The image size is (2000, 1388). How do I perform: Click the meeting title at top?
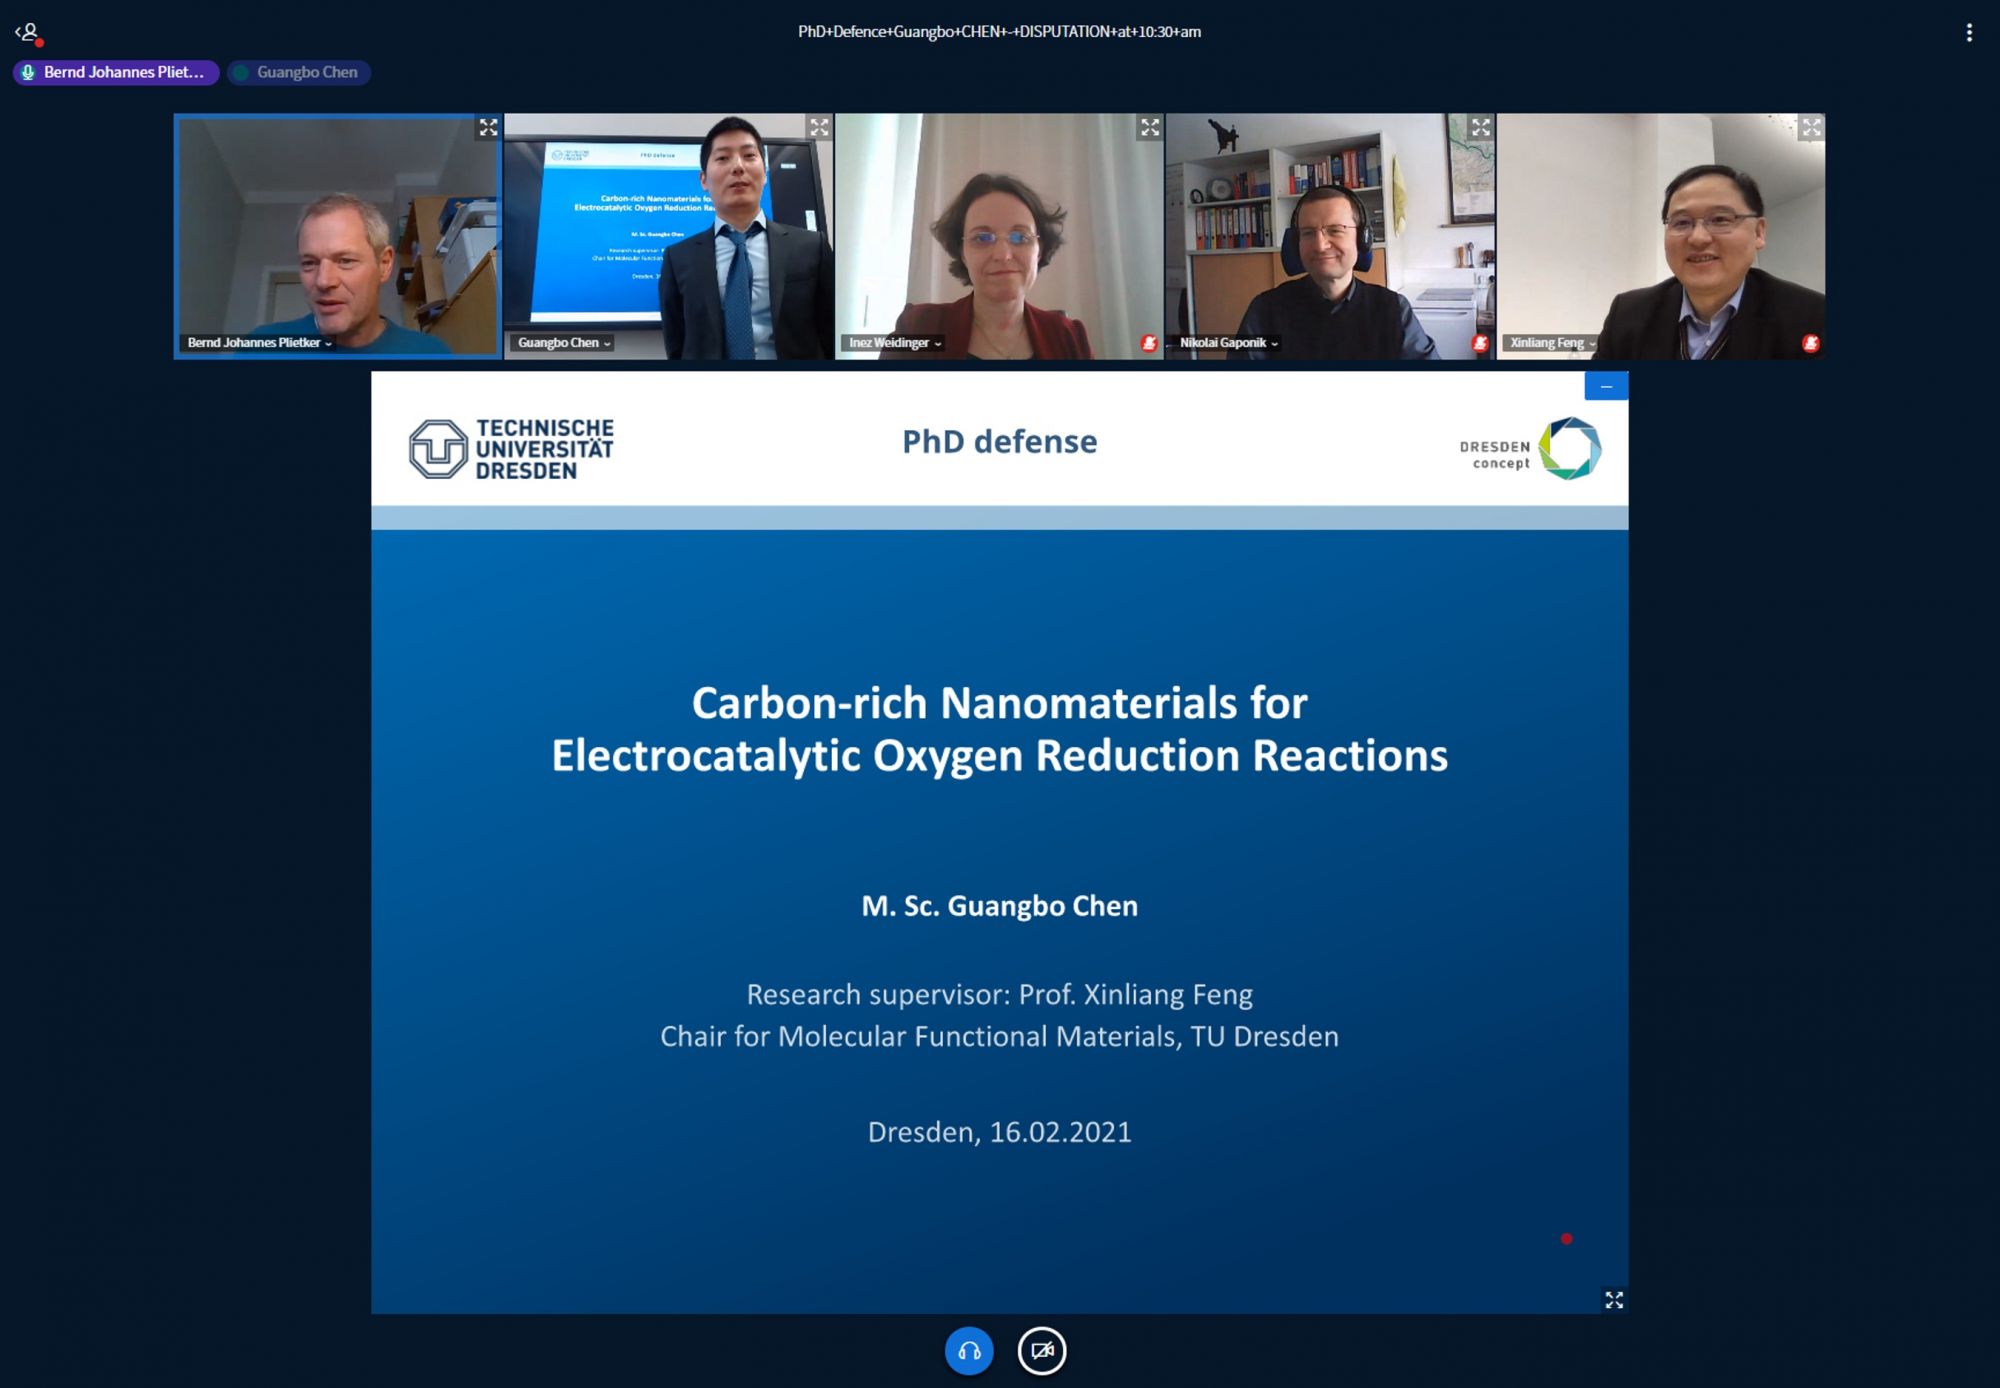click(x=999, y=32)
